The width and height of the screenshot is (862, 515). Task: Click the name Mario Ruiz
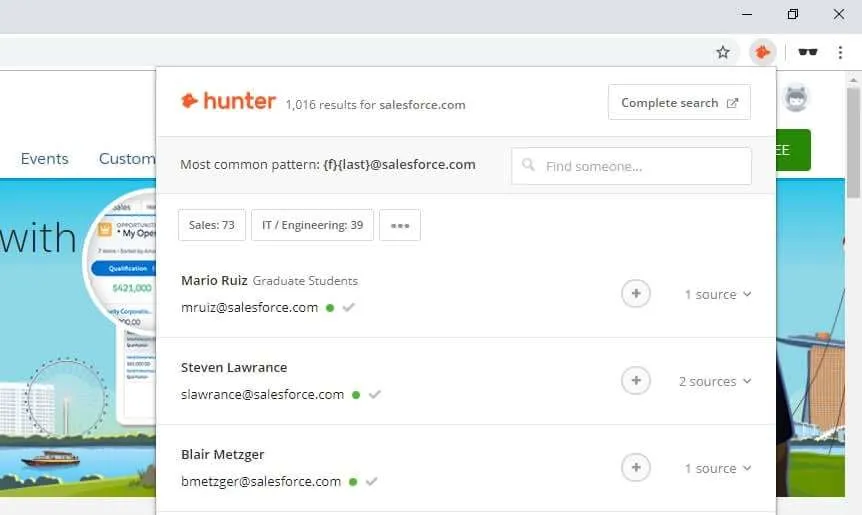pyautogui.click(x=214, y=280)
